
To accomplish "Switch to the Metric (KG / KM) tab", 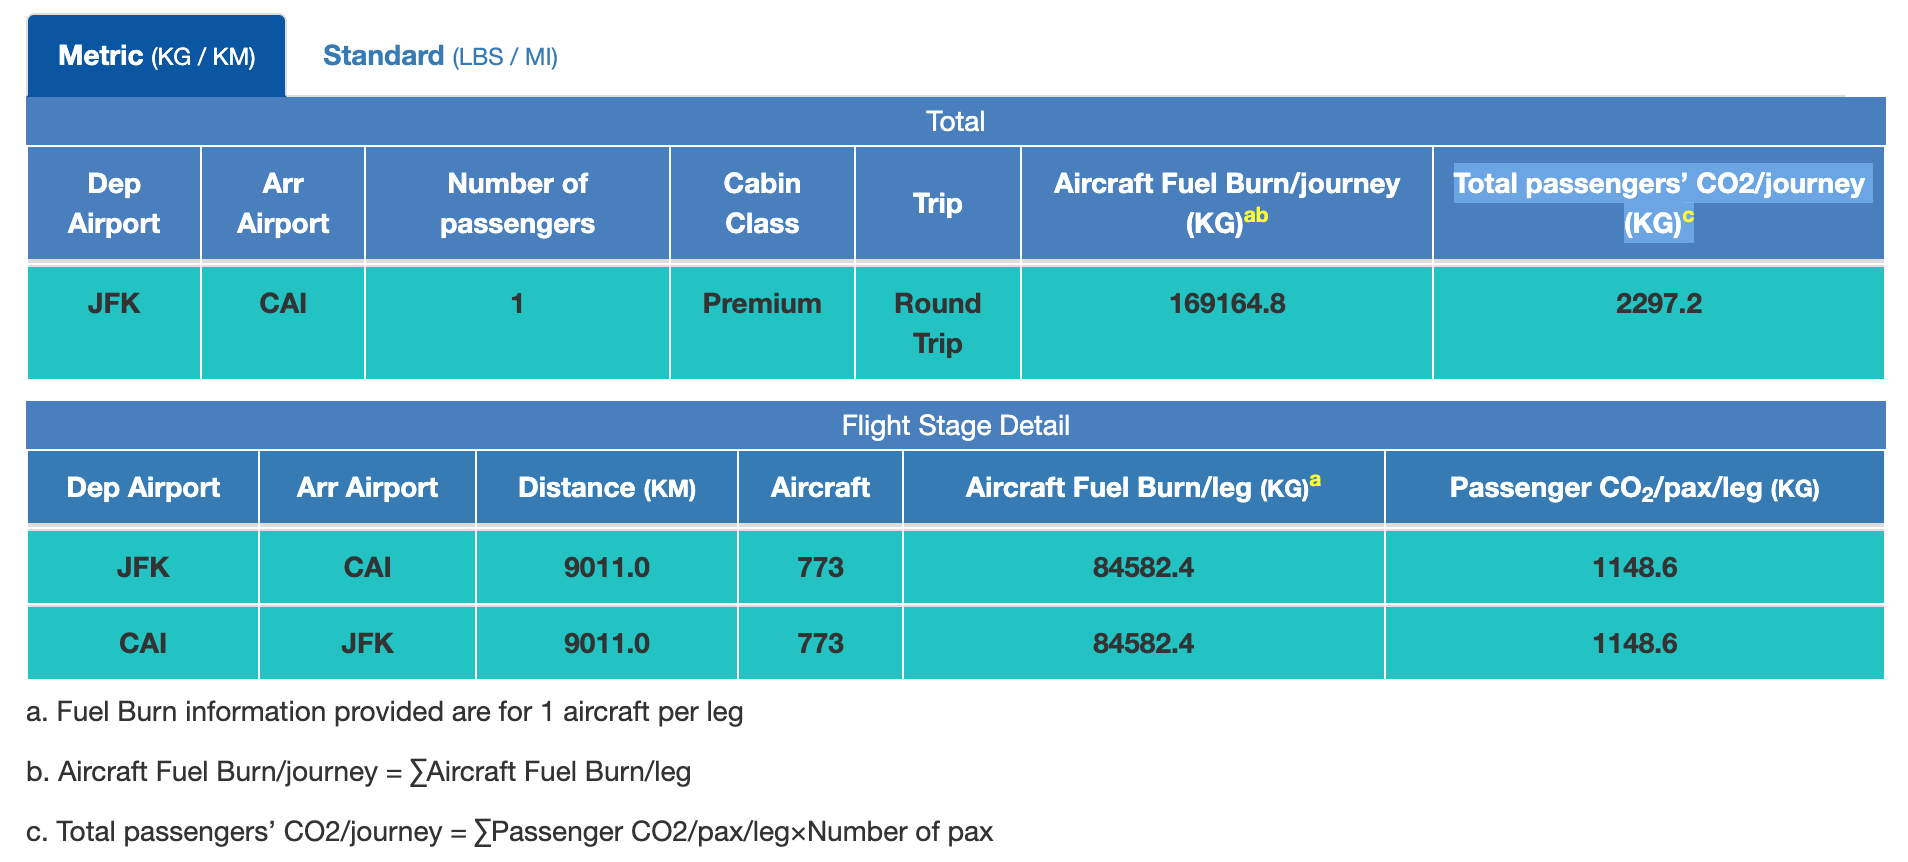I will (157, 56).
